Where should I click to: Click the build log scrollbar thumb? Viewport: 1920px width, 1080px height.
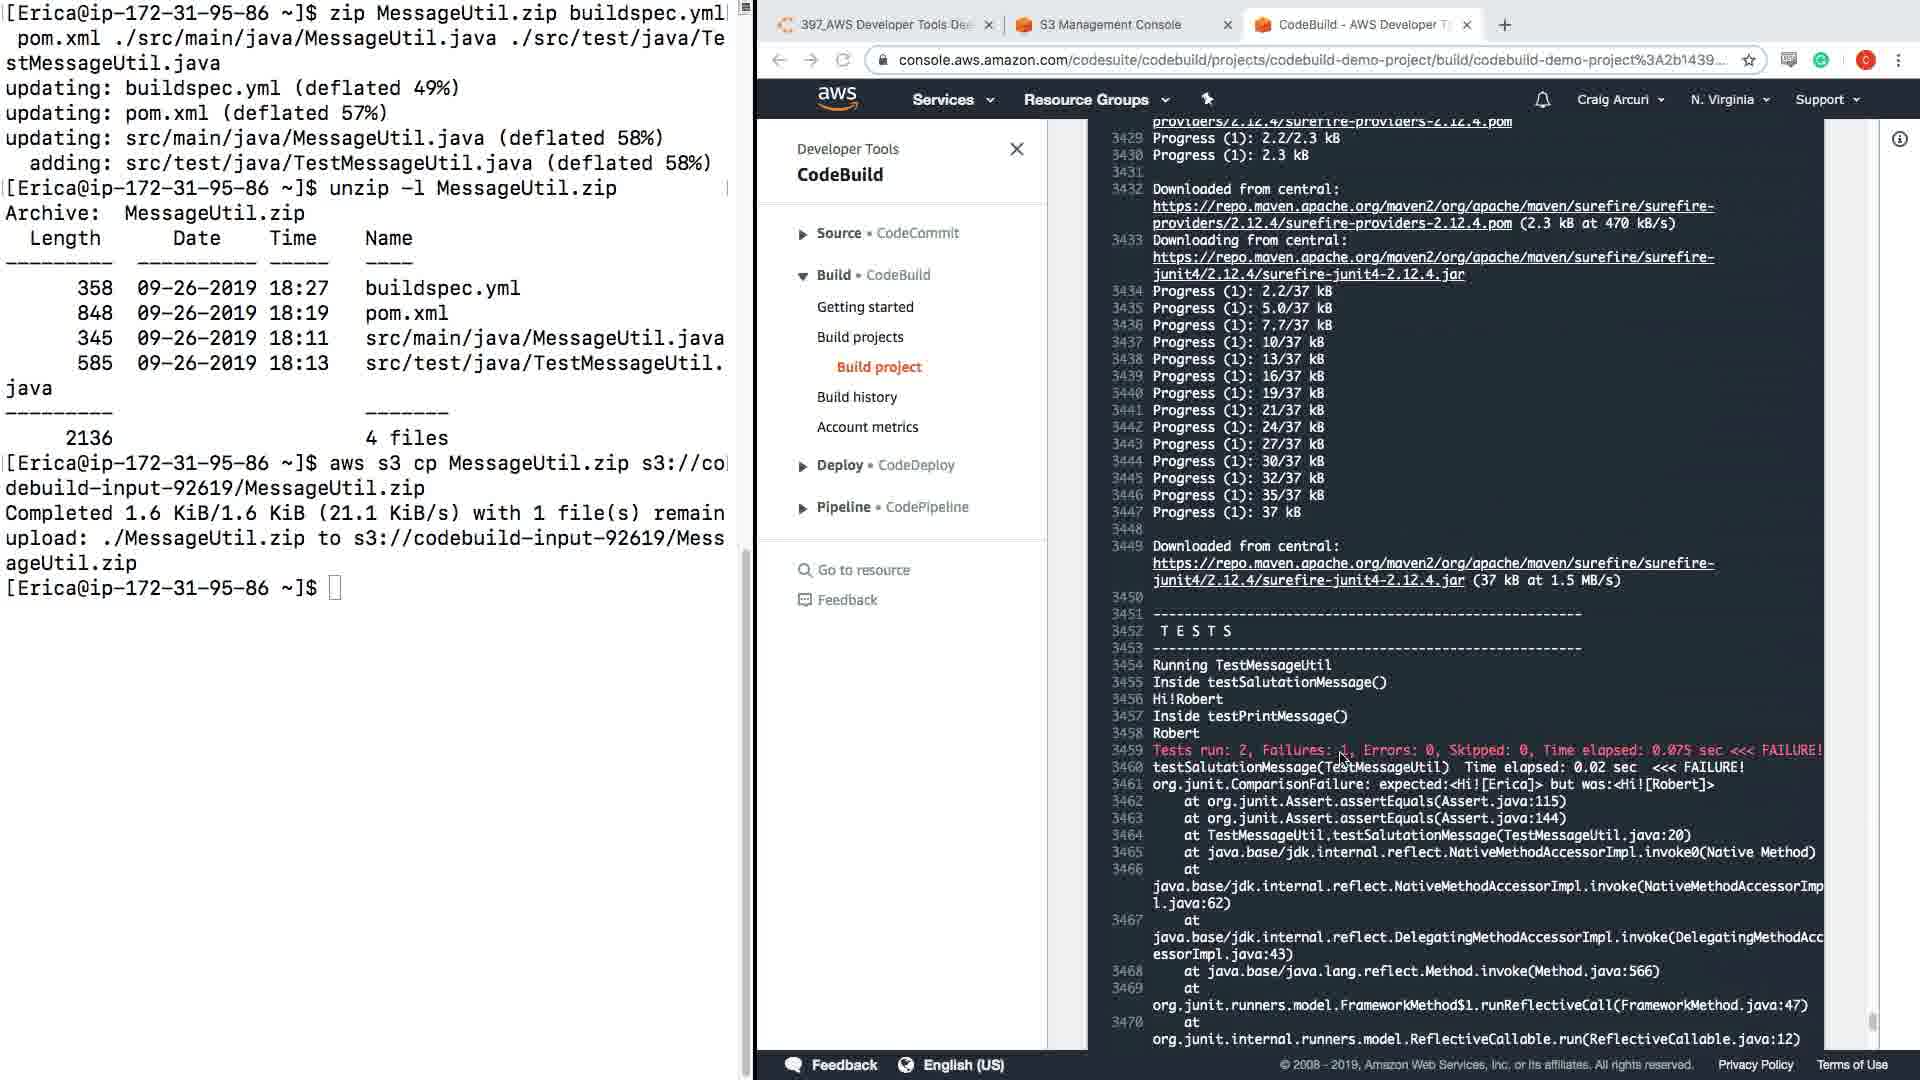1872,1021
